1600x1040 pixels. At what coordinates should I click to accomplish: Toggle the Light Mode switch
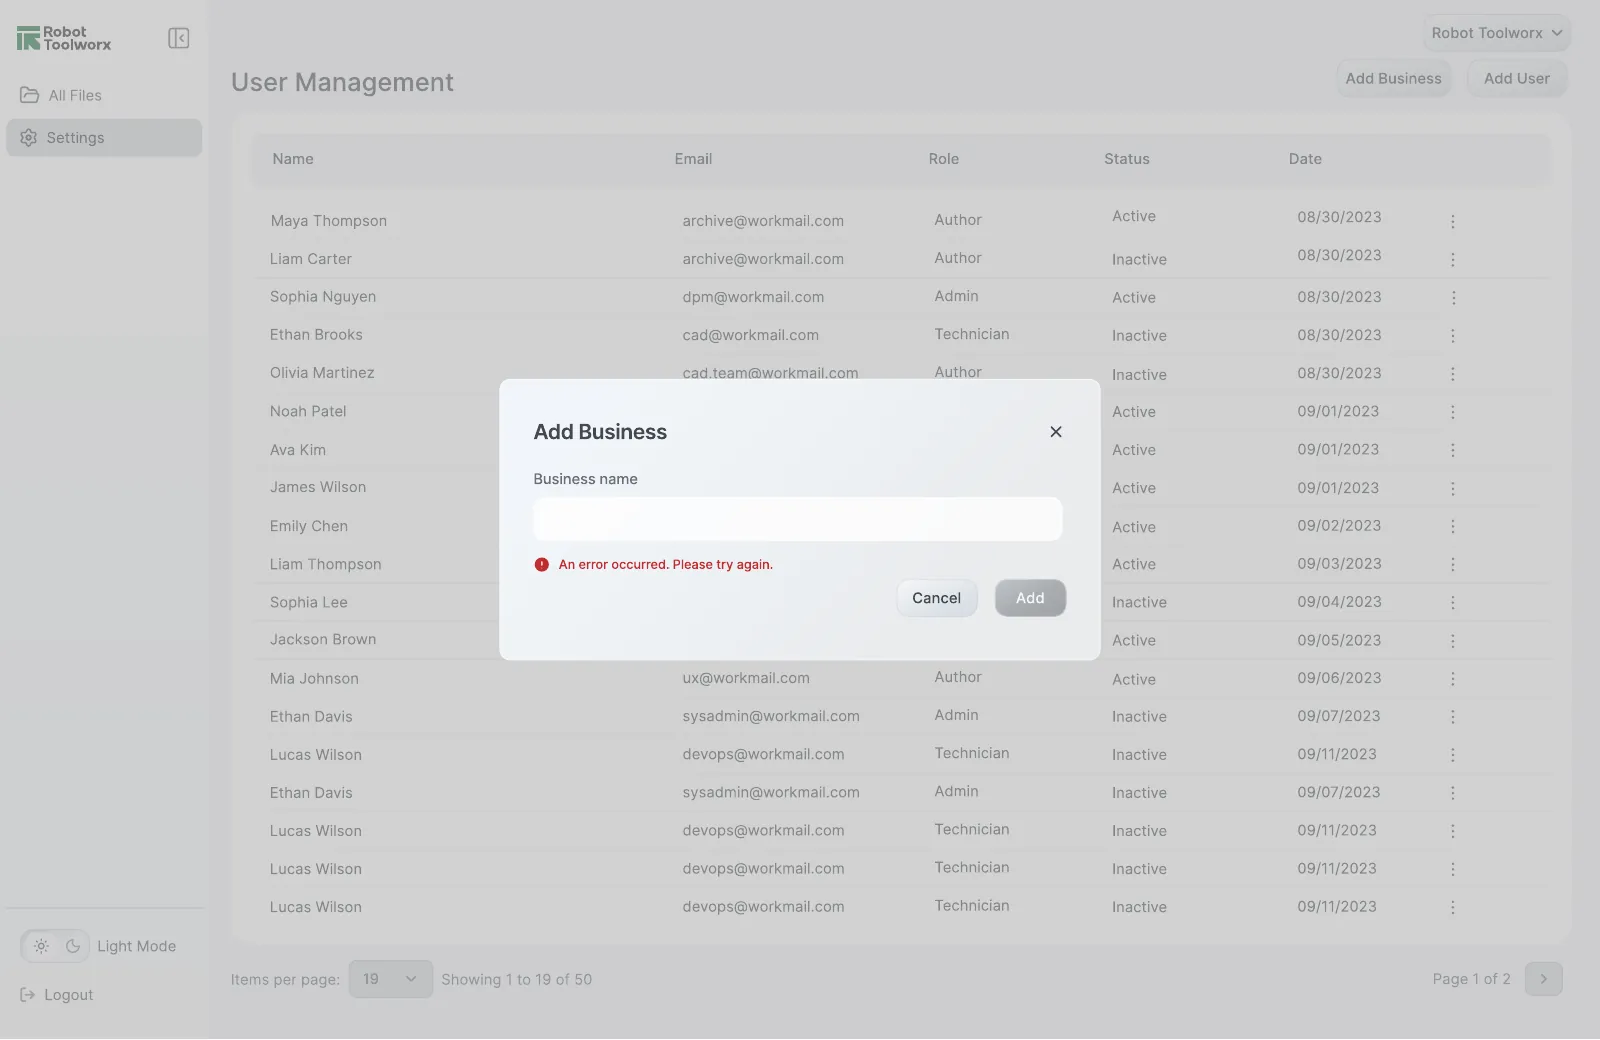tap(56, 946)
